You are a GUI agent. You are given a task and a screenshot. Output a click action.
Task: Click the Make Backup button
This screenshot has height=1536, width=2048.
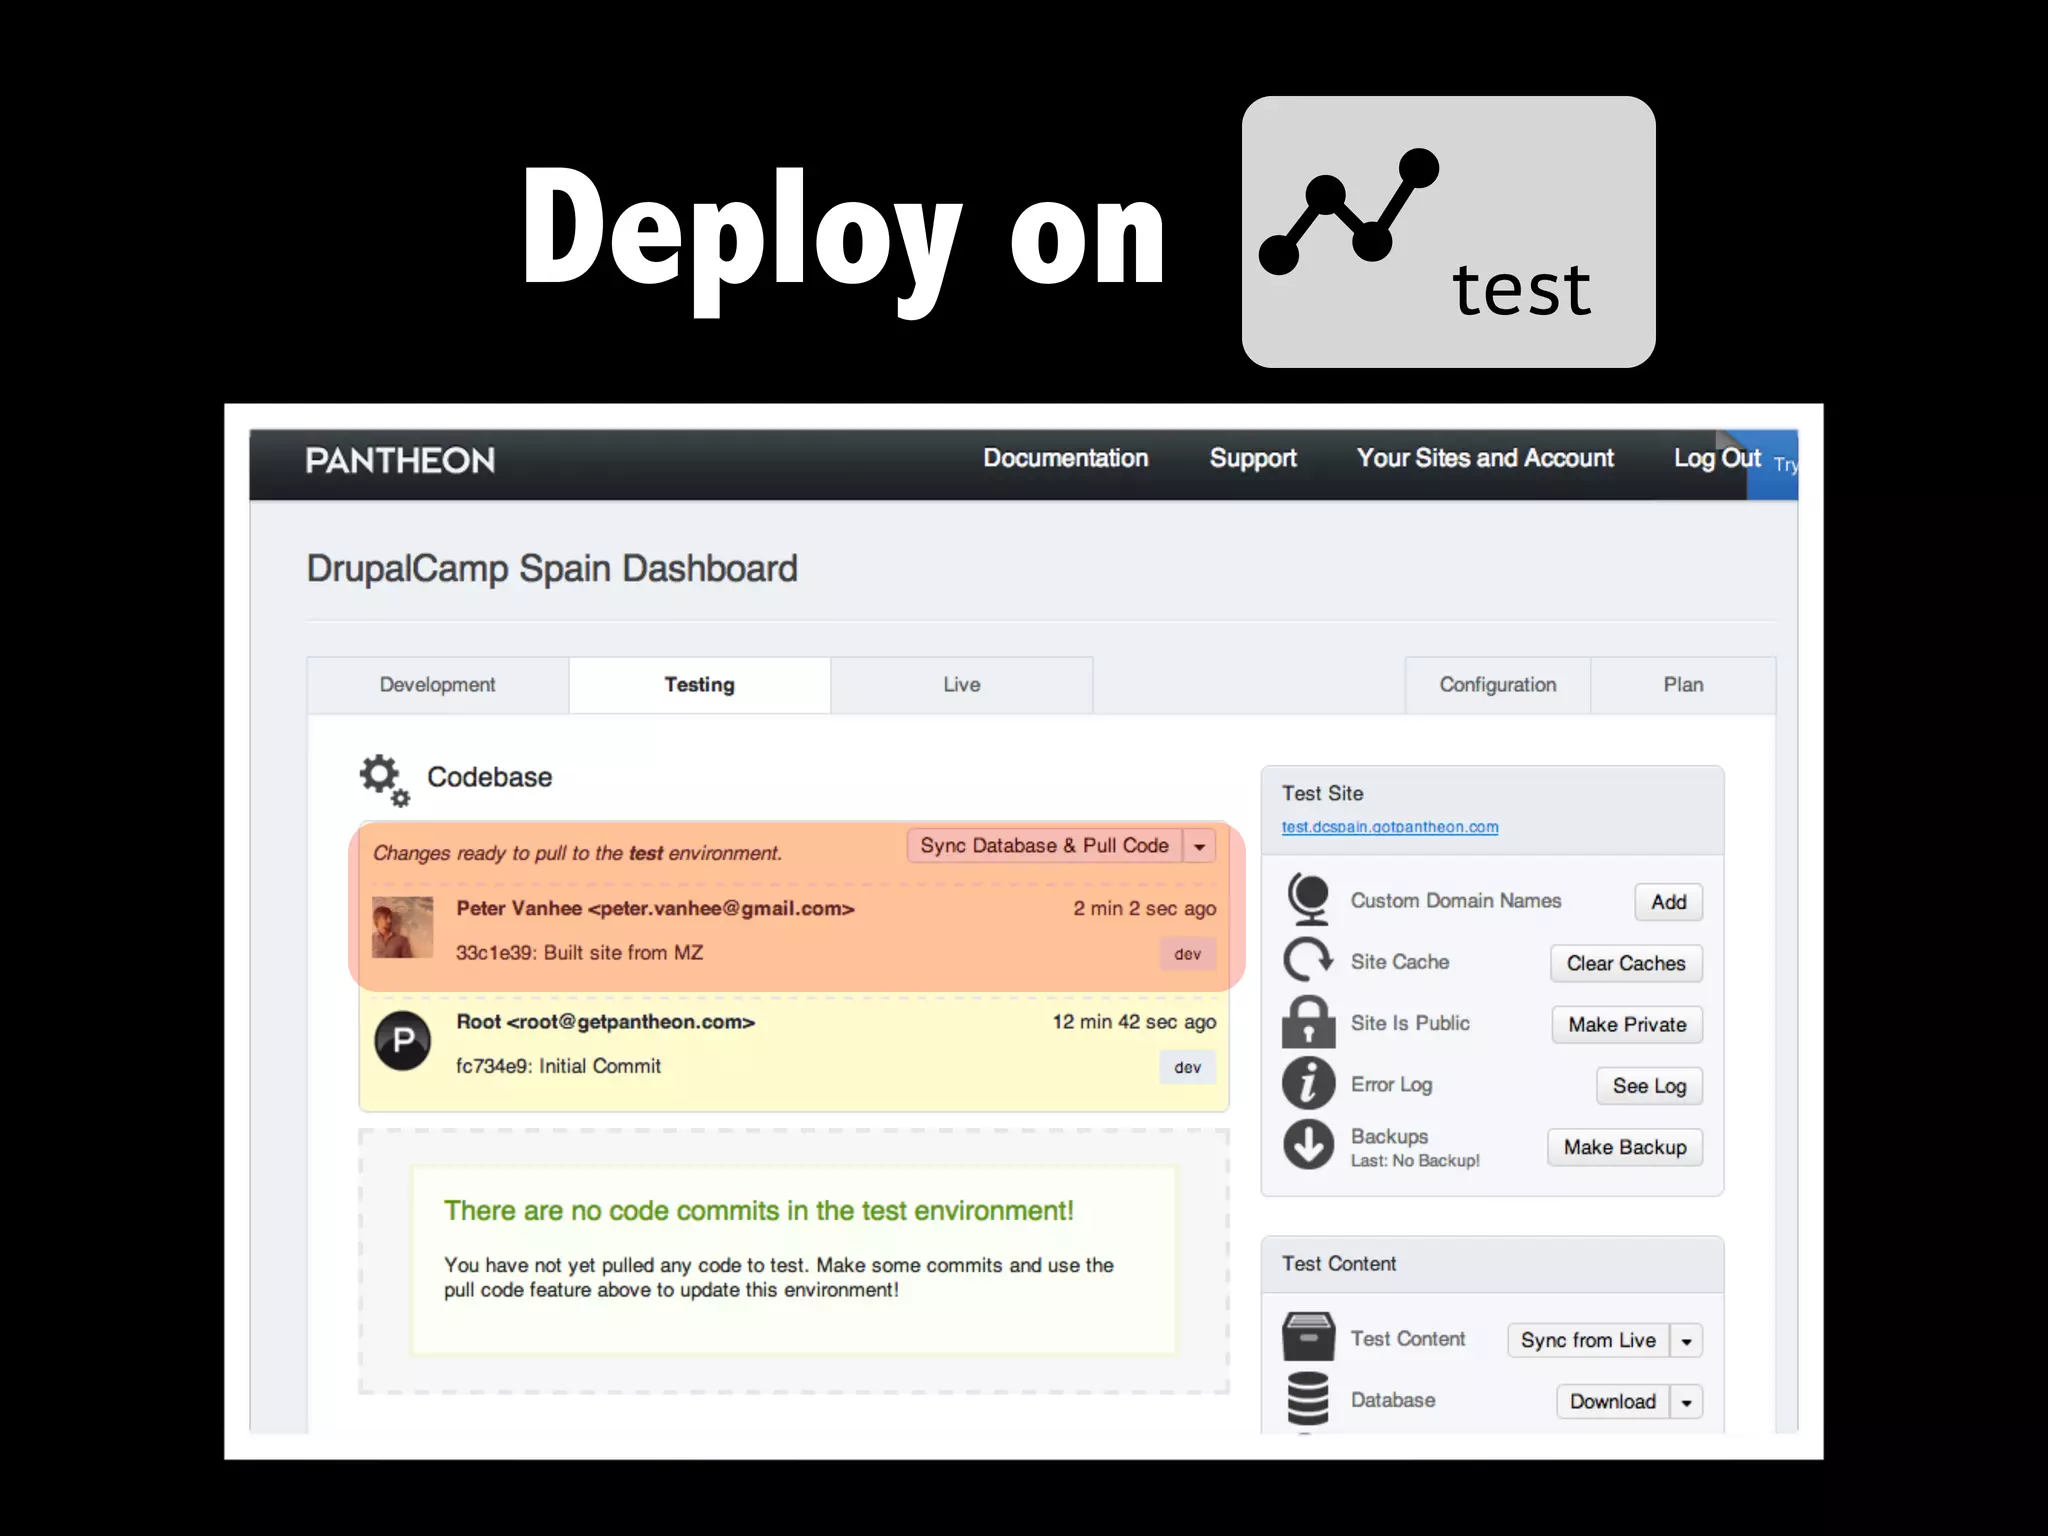(x=1625, y=1147)
